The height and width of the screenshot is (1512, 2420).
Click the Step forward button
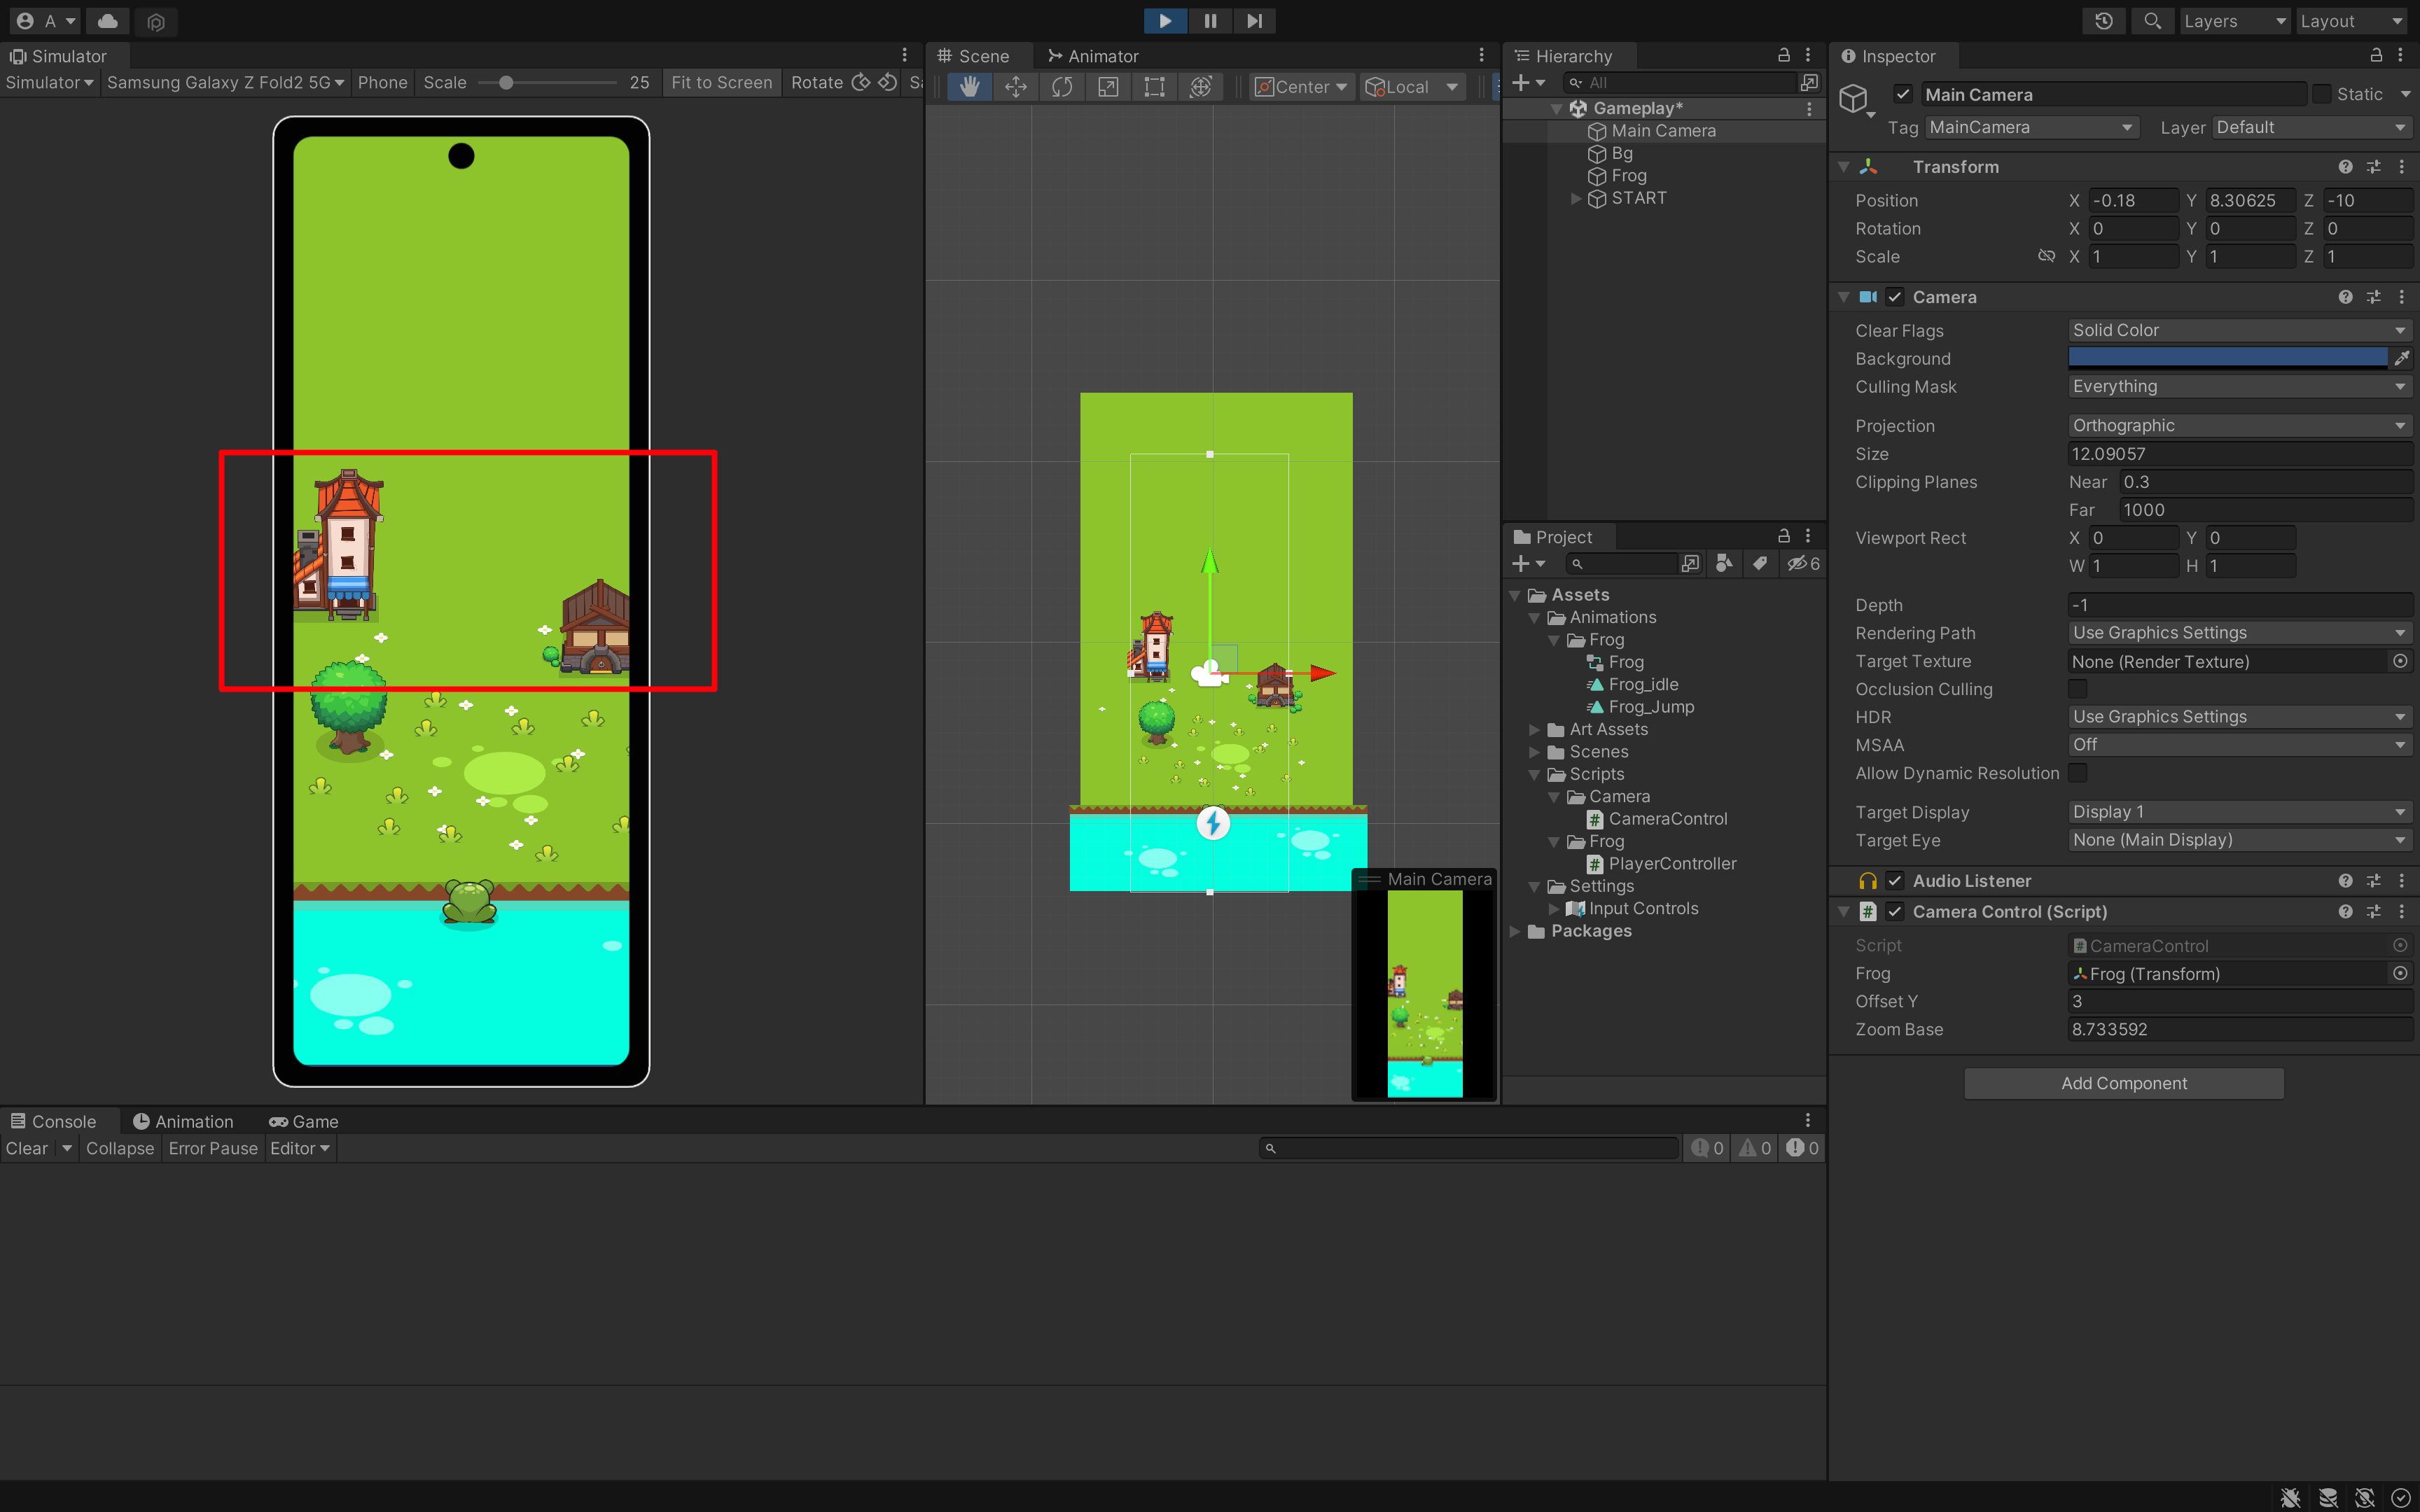[x=1254, y=21]
